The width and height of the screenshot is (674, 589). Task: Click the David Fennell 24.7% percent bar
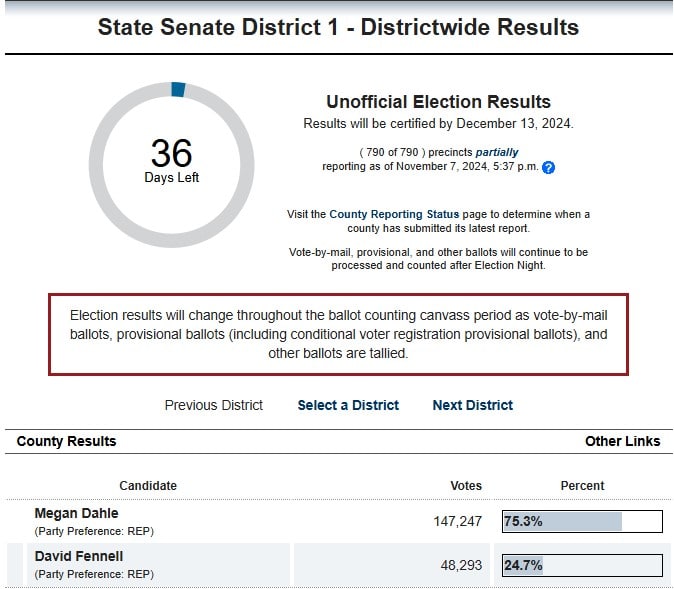(x=582, y=565)
